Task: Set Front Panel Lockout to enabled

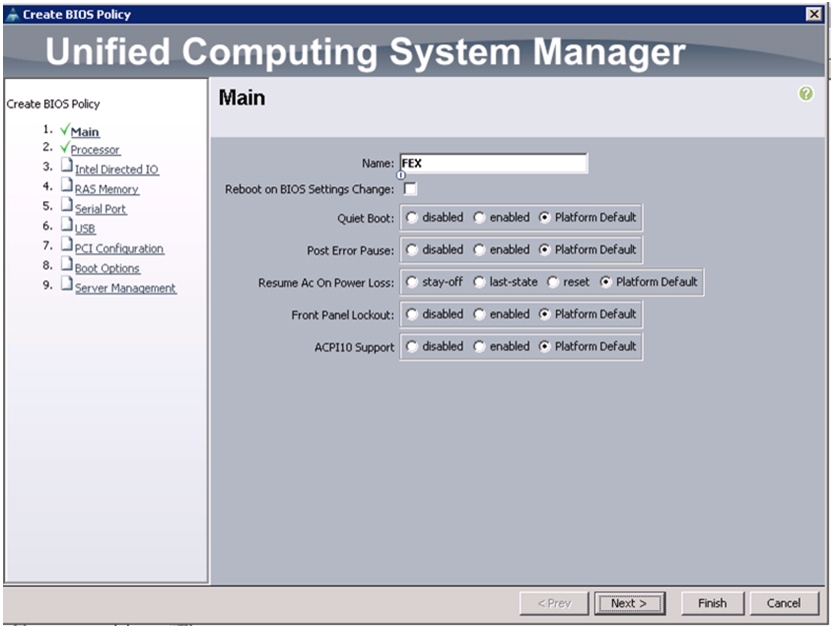Action: [479, 314]
